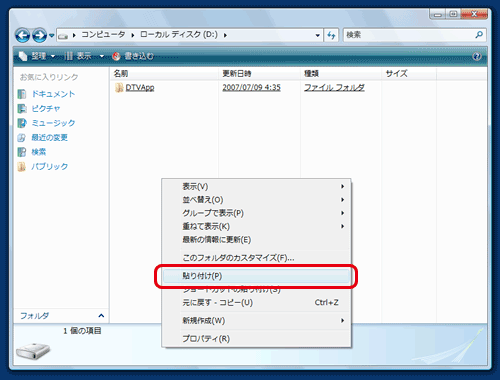Click the パブリック folder icon

pos(22,167)
